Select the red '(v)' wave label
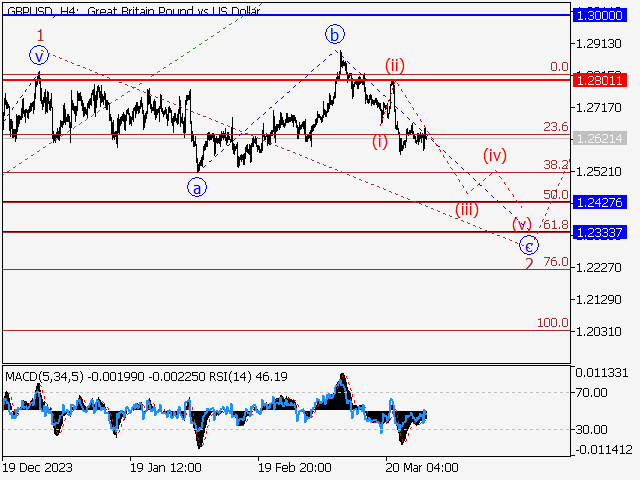This screenshot has height=480, width=640. click(522, 224)
